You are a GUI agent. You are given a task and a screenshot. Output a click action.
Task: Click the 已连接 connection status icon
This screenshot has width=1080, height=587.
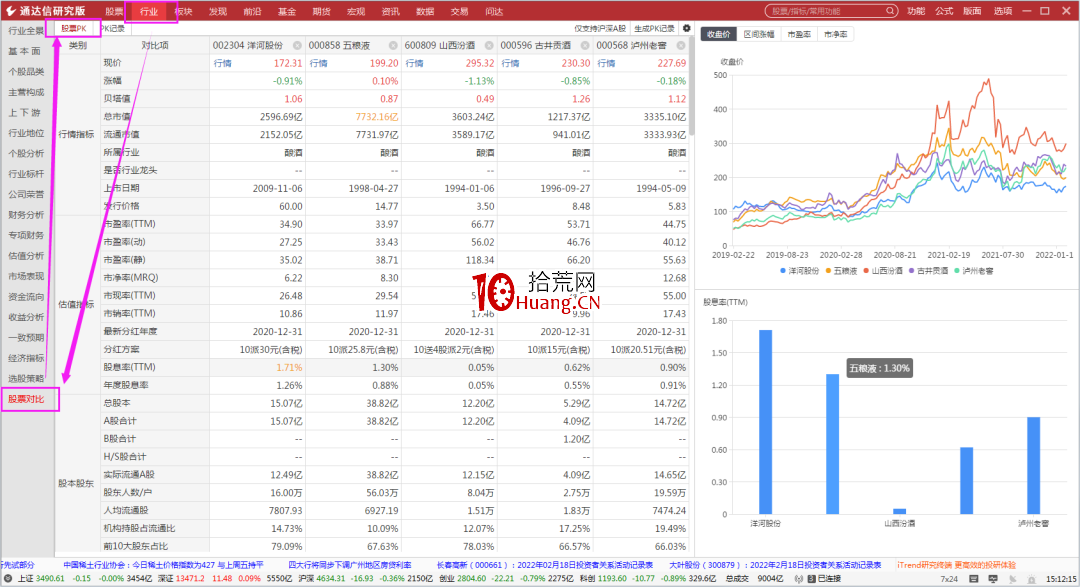[811, 579]
